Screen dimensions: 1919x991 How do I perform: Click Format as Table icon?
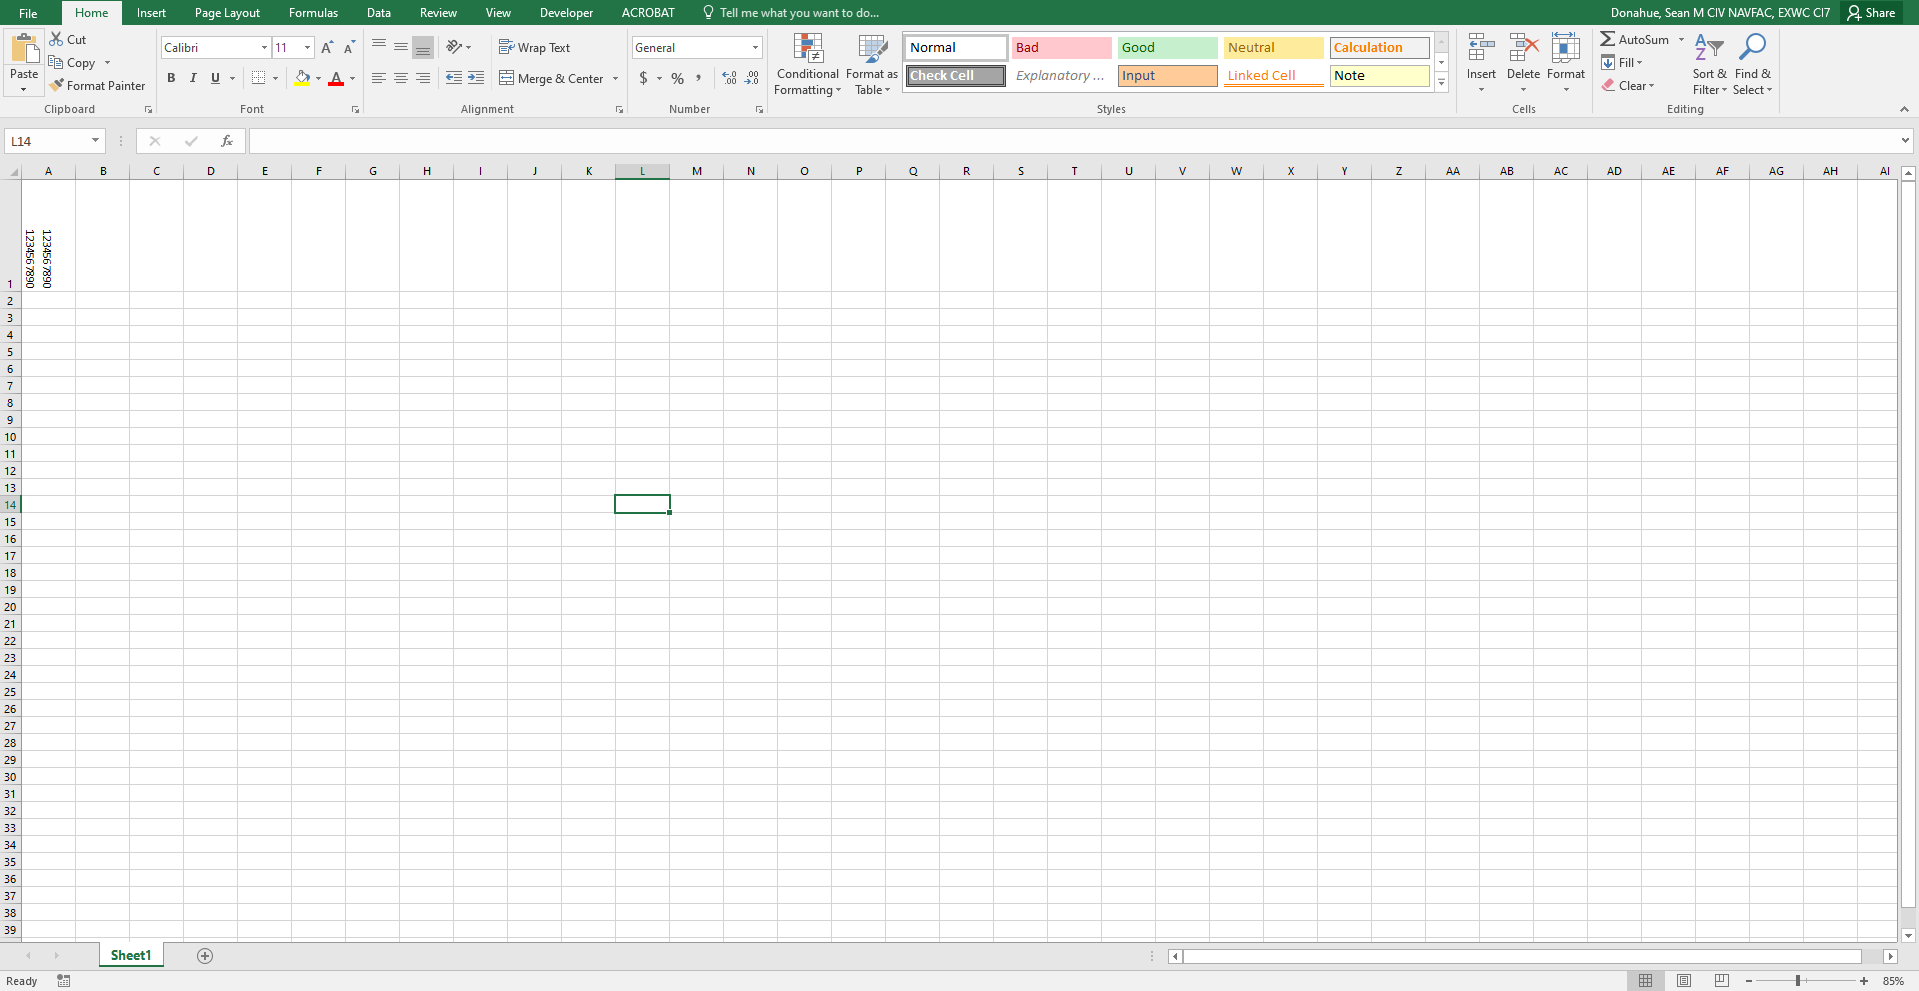click(872, 65)
